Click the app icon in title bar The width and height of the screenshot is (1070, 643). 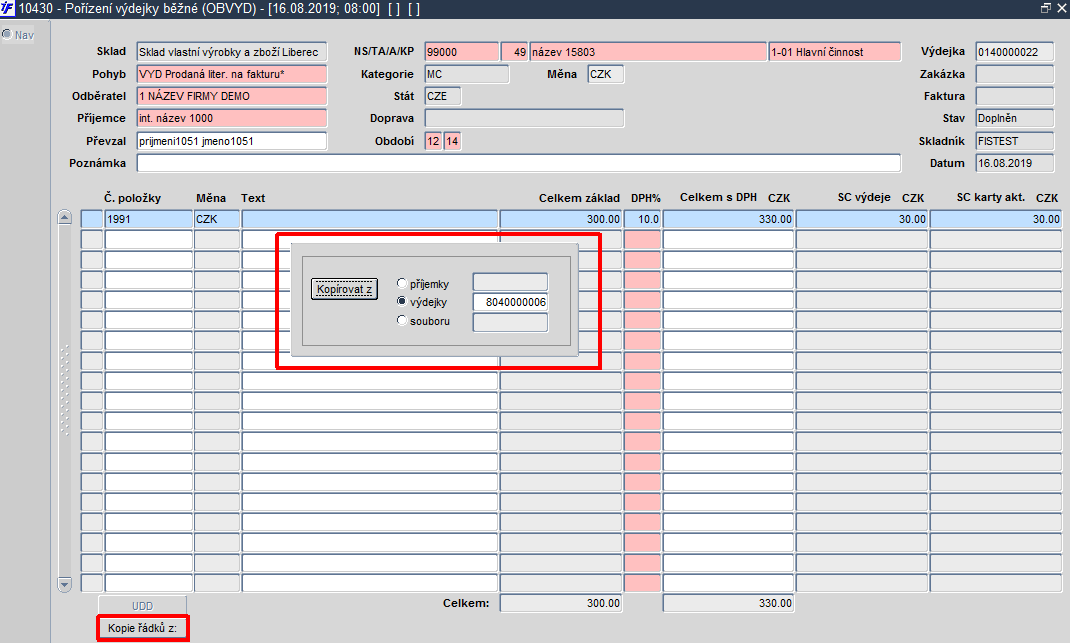(8, 8)
